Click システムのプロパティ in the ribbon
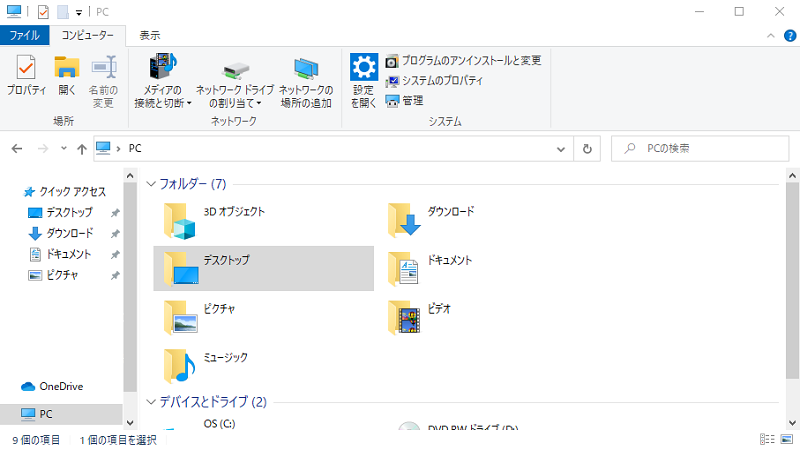The width and height of the screenshot is (800, 450). [434, 81]
